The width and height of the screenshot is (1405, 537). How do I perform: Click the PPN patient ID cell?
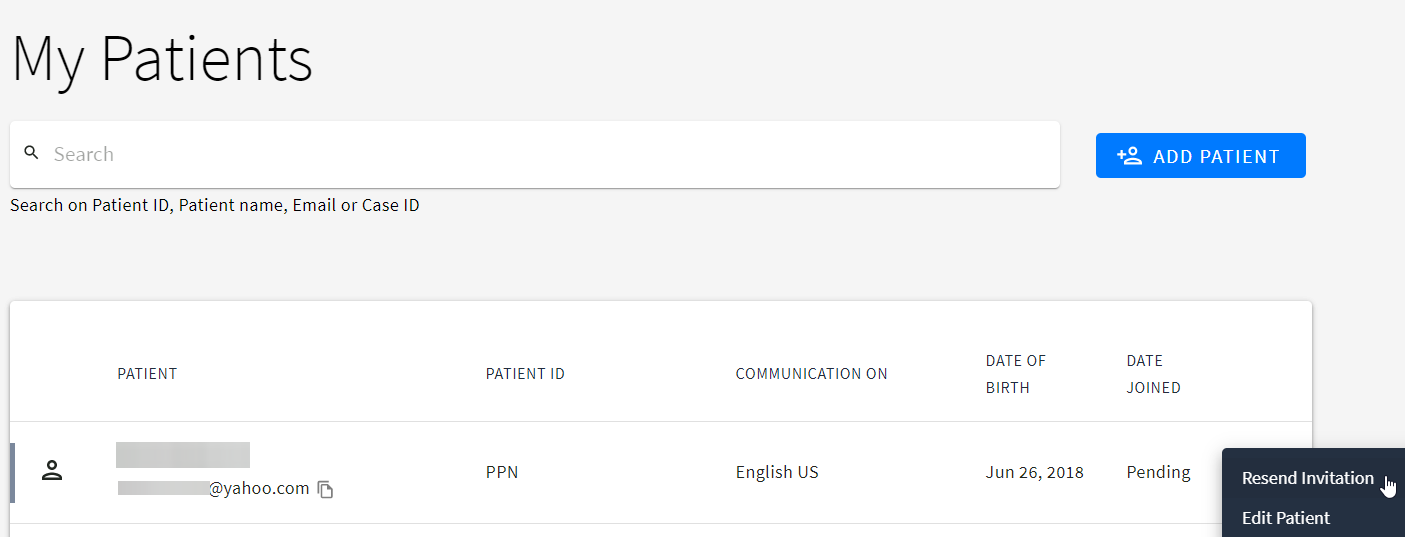pos(502,472)
